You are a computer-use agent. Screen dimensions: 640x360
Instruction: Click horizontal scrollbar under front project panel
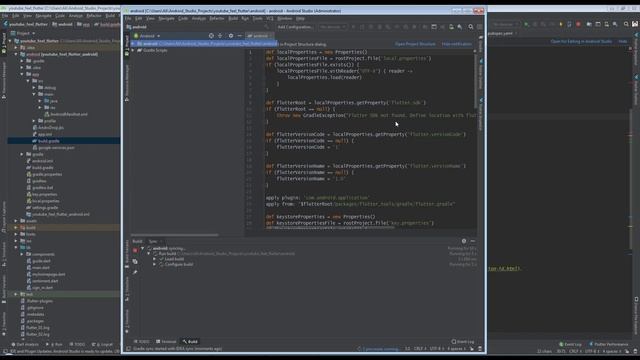(x=175, y=235)
